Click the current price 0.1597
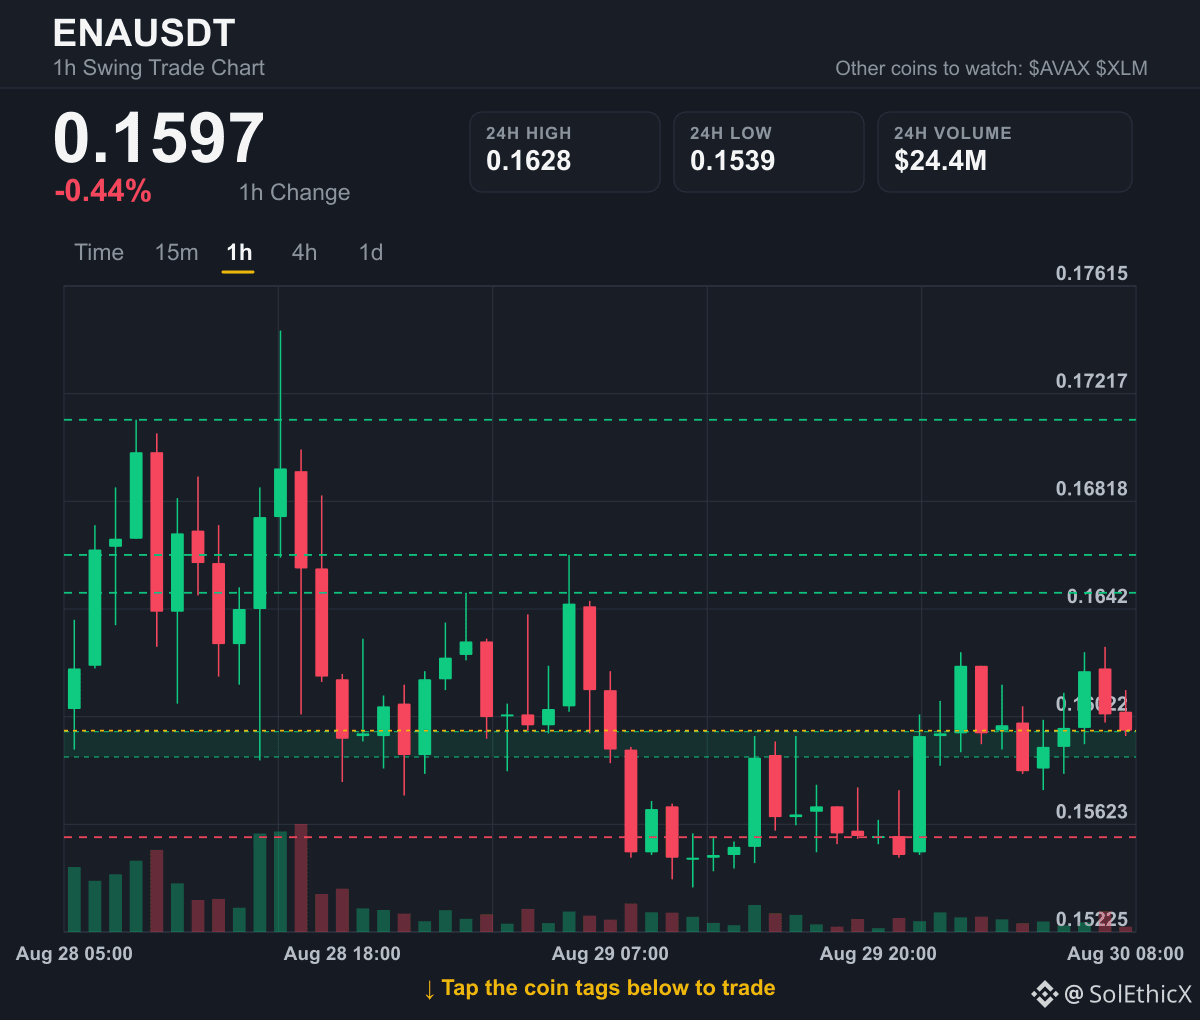Viewport: 1200px width, 1020px height. [158, 138]
